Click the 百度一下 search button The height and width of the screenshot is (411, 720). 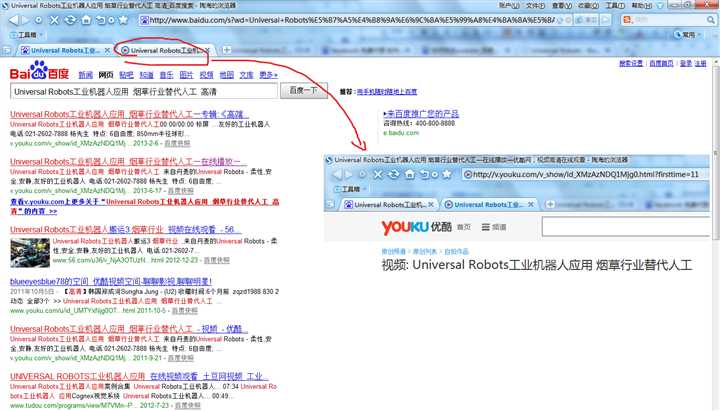coord(304,90)
